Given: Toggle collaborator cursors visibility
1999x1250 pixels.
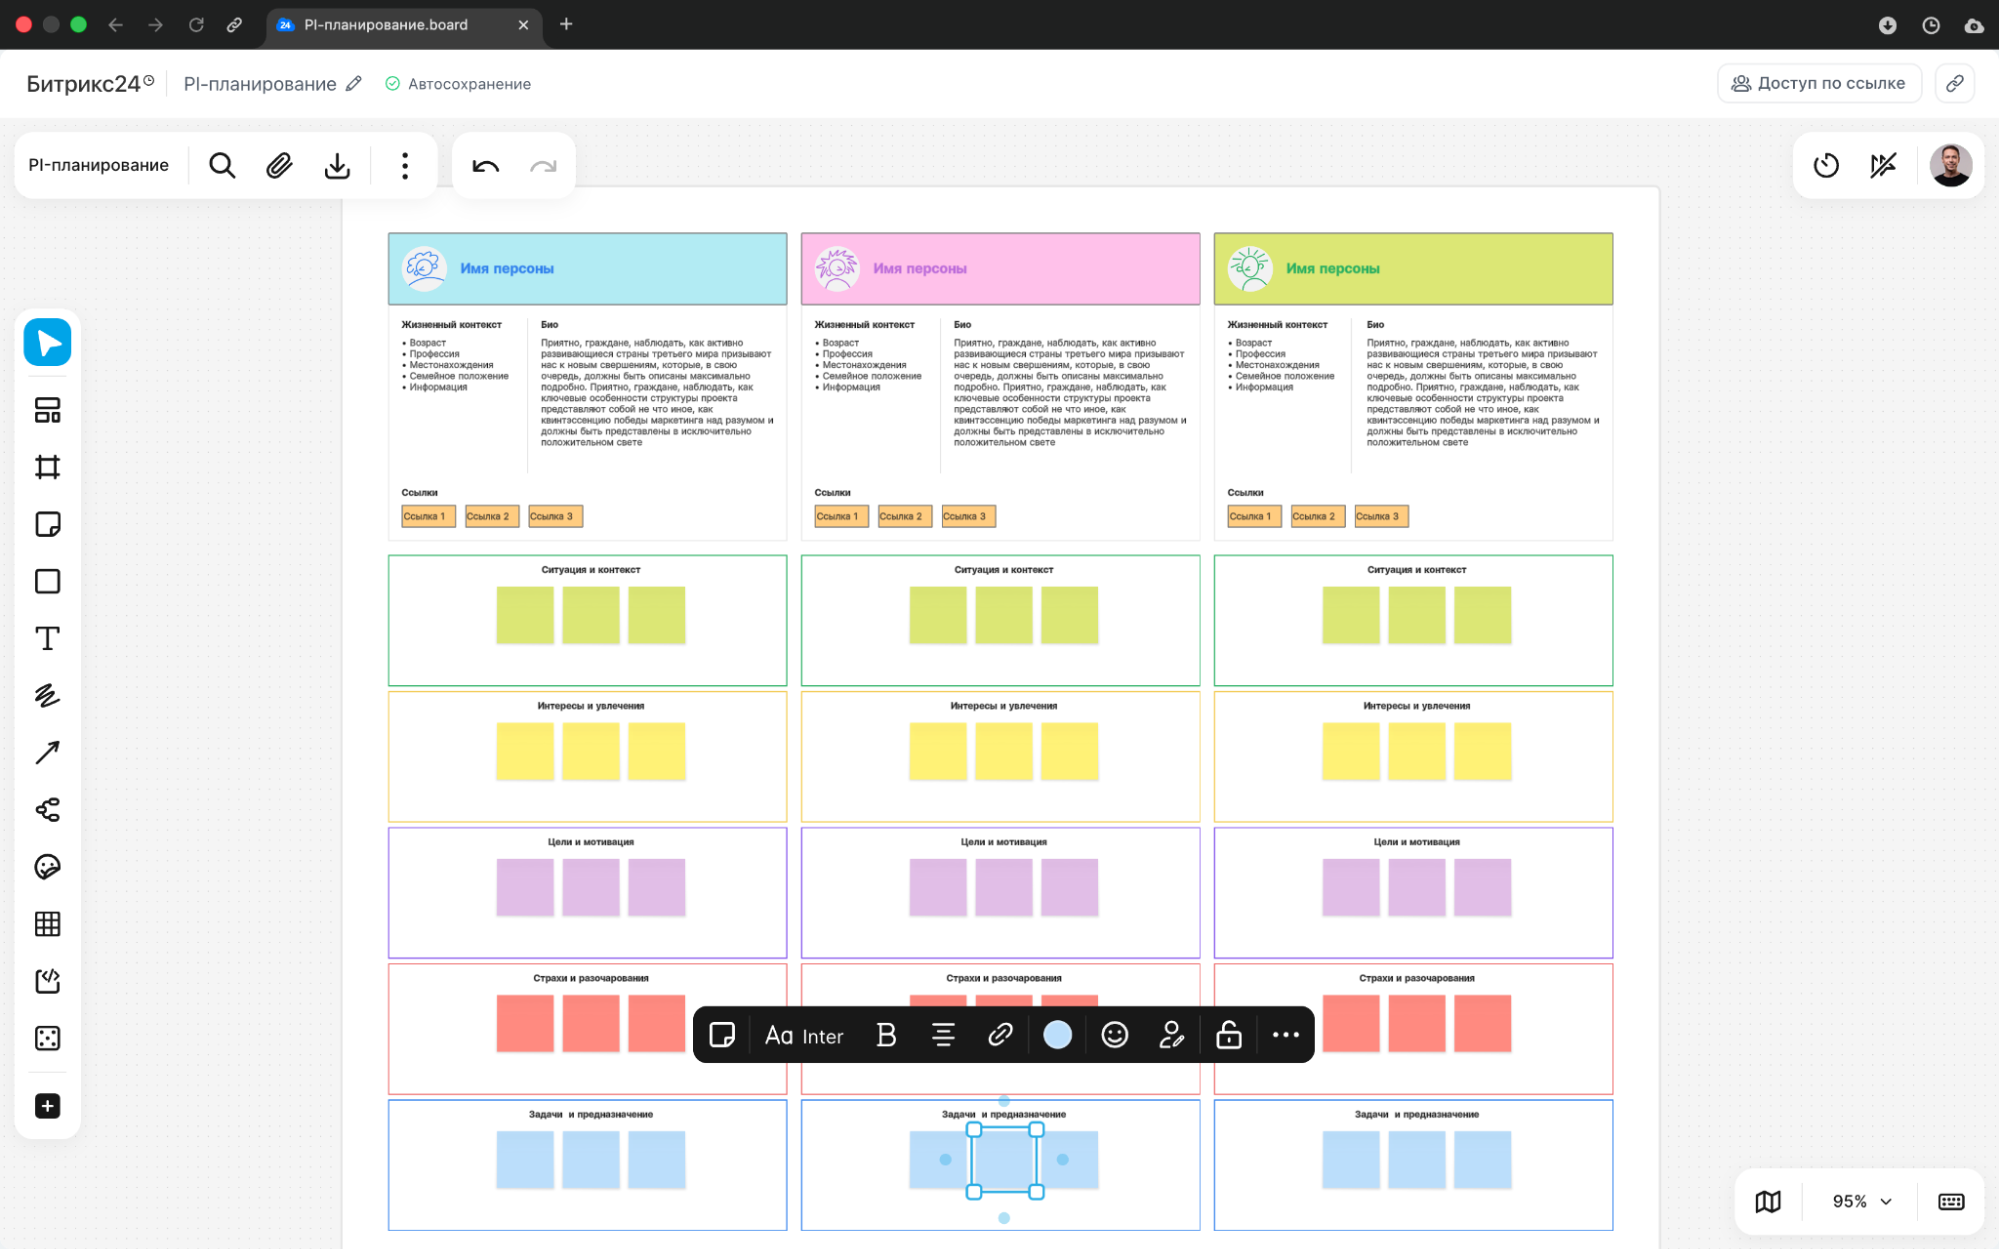Looking at the screenshot, I should tap(1883, 165).
